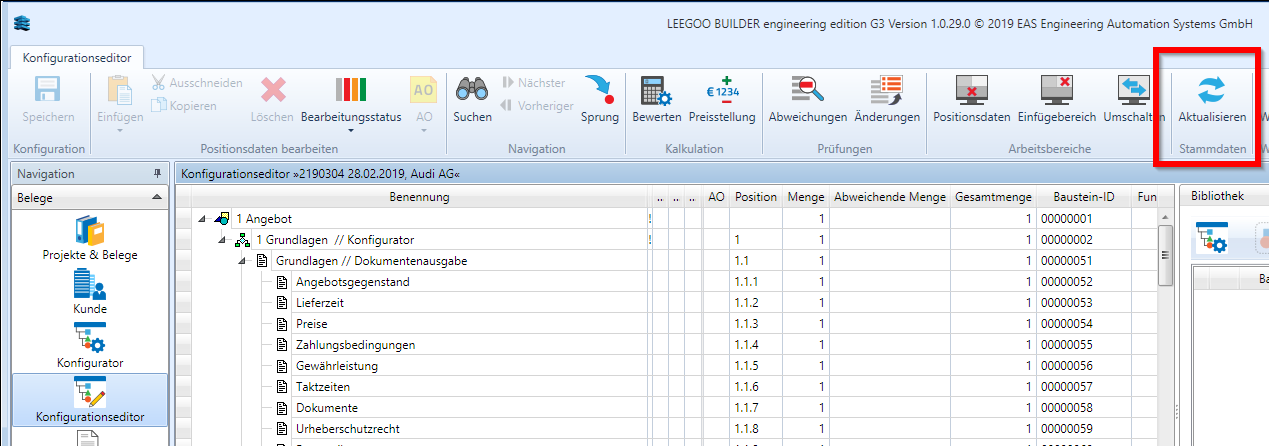
Task: Click the Bibliothek tree icon
Action: (x=1212, y=238)
